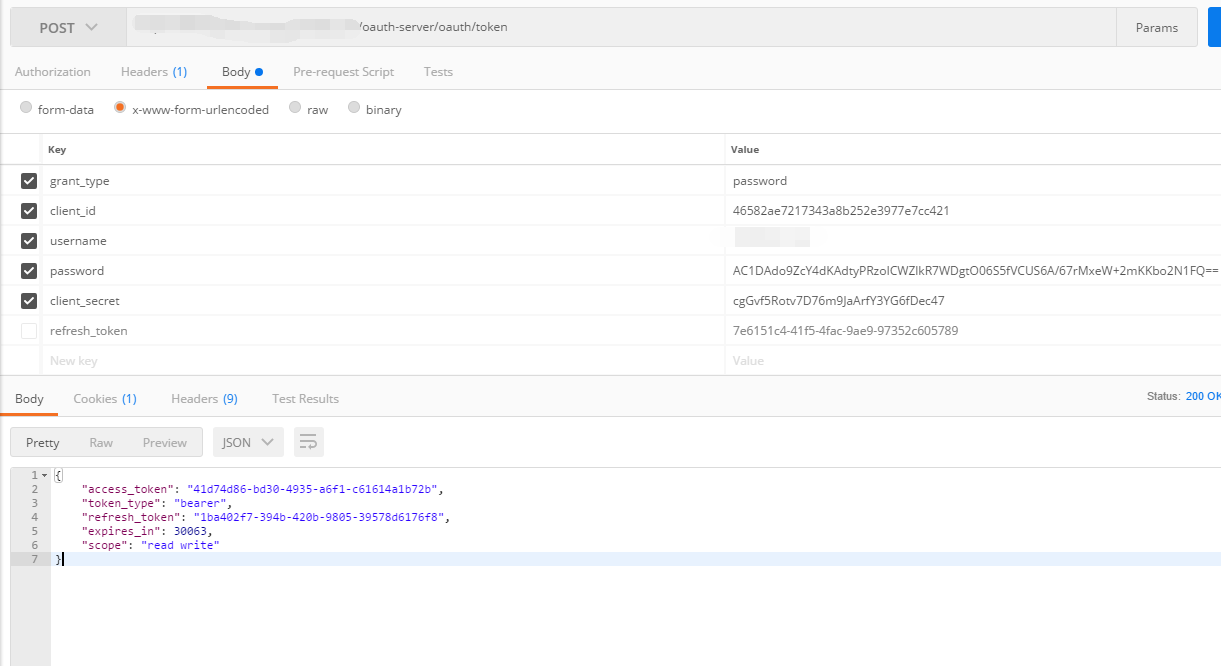The width and height of the screenshot is (1221, 666).
Task: Open the Pre-request Script tab
Action: click(x=343, y=72)
